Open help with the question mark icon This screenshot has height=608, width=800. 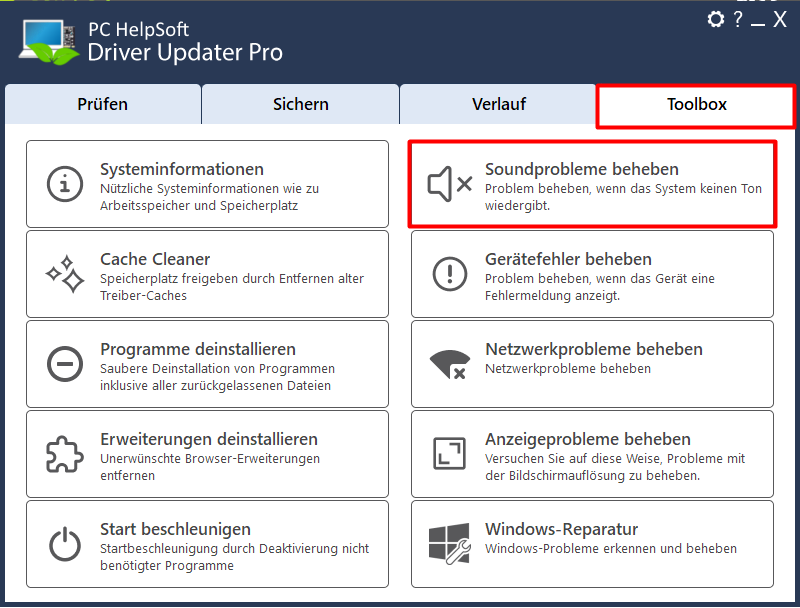[x=738, y=19]
